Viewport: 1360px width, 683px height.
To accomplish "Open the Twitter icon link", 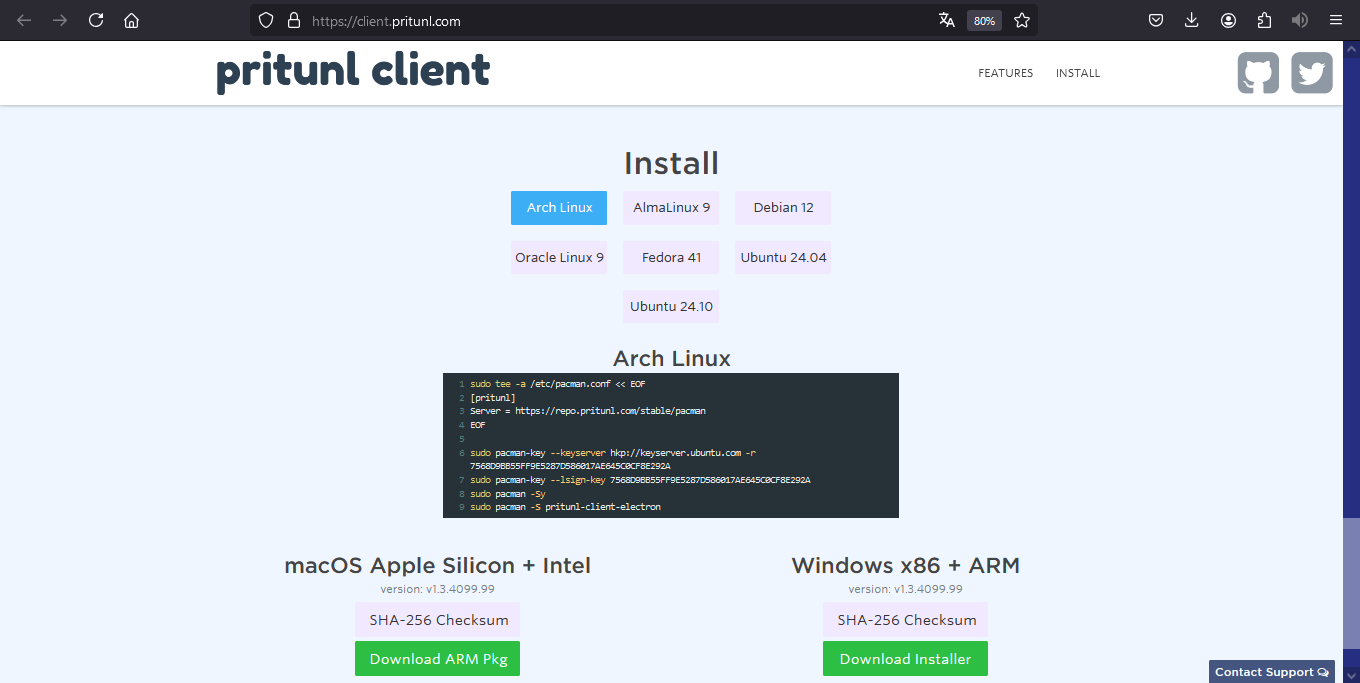I will click(1311, 73).
